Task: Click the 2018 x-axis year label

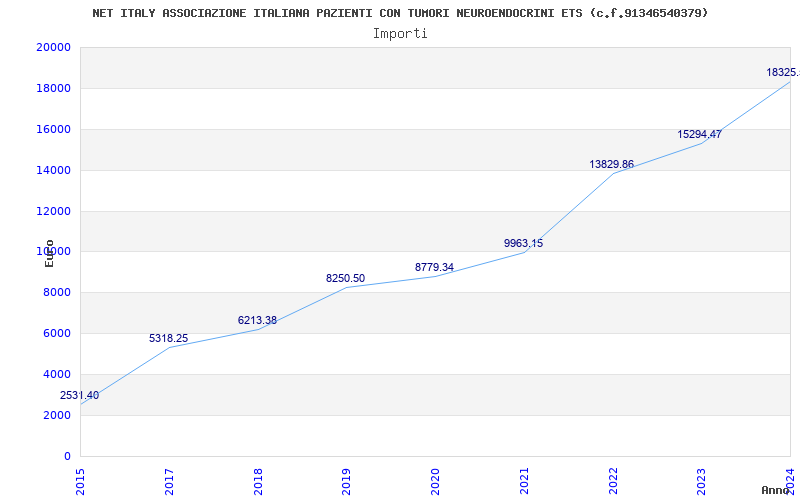Action: coord(258,481)
